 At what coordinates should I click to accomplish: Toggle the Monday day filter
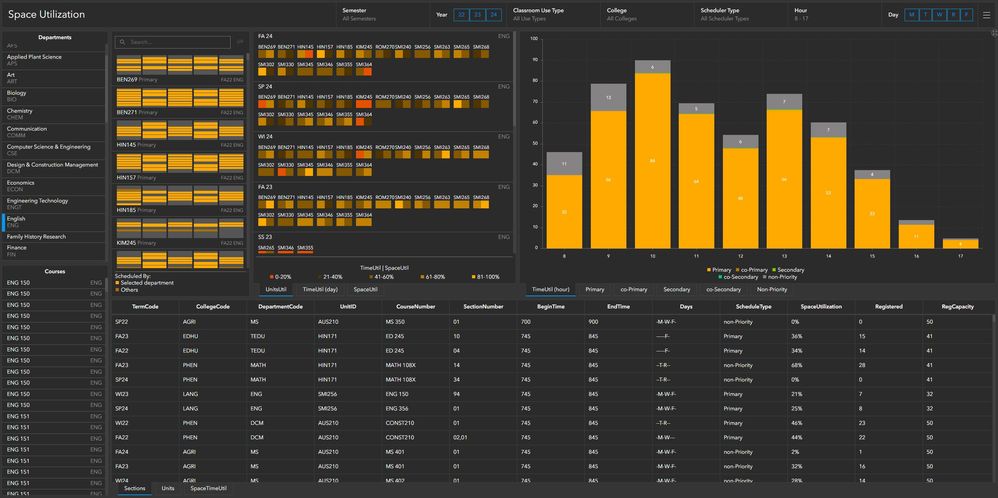coord(911,15)
